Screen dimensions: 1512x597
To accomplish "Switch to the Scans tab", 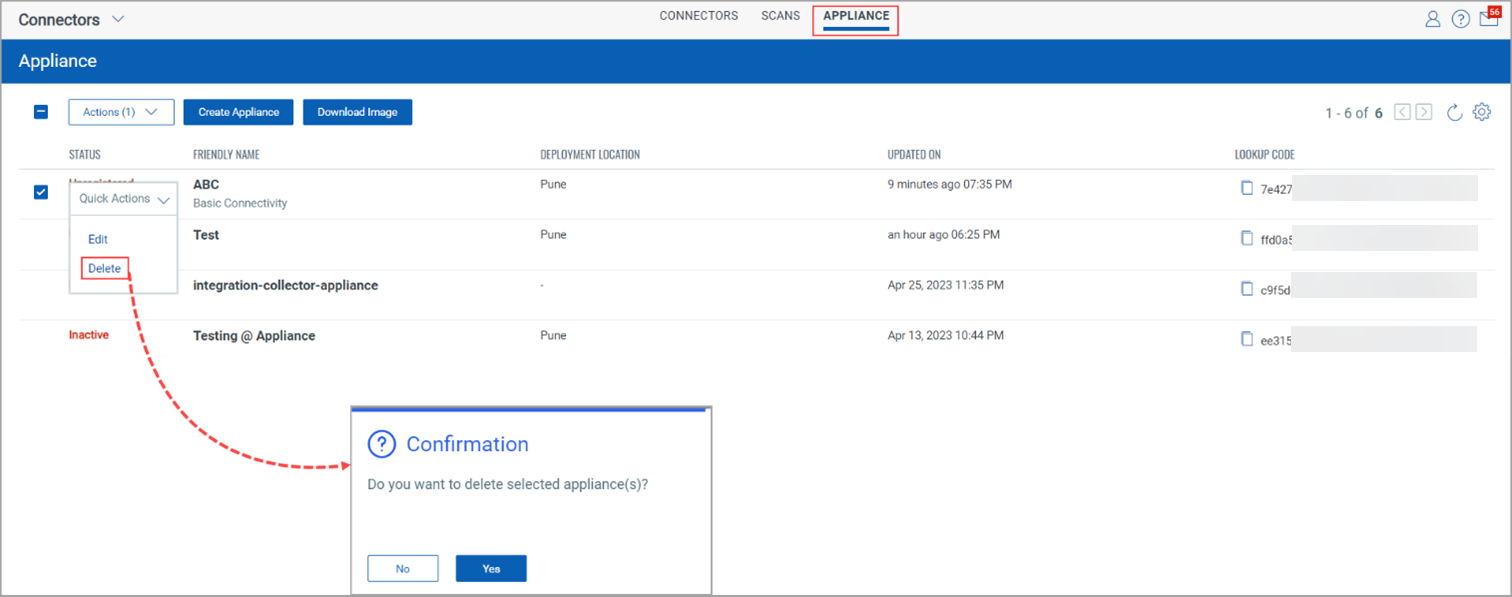I will pyautogui.click(x=780, y=16).
